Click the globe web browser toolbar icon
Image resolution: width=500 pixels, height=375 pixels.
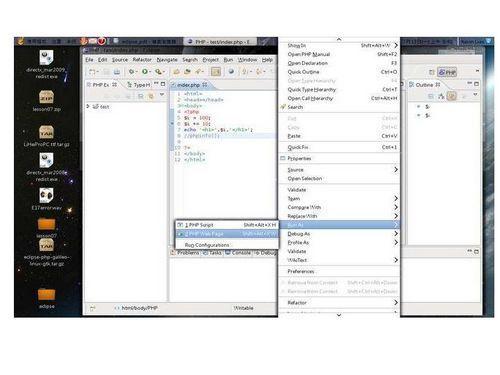click(231, 72)
